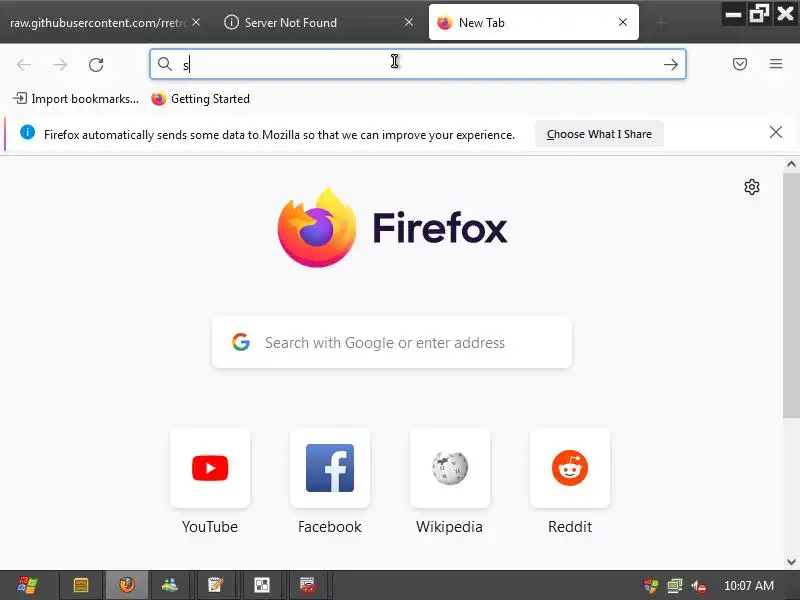Open the file manager taskbar icon
Screen dimensions: 800x600
click(x=81, y=585)
